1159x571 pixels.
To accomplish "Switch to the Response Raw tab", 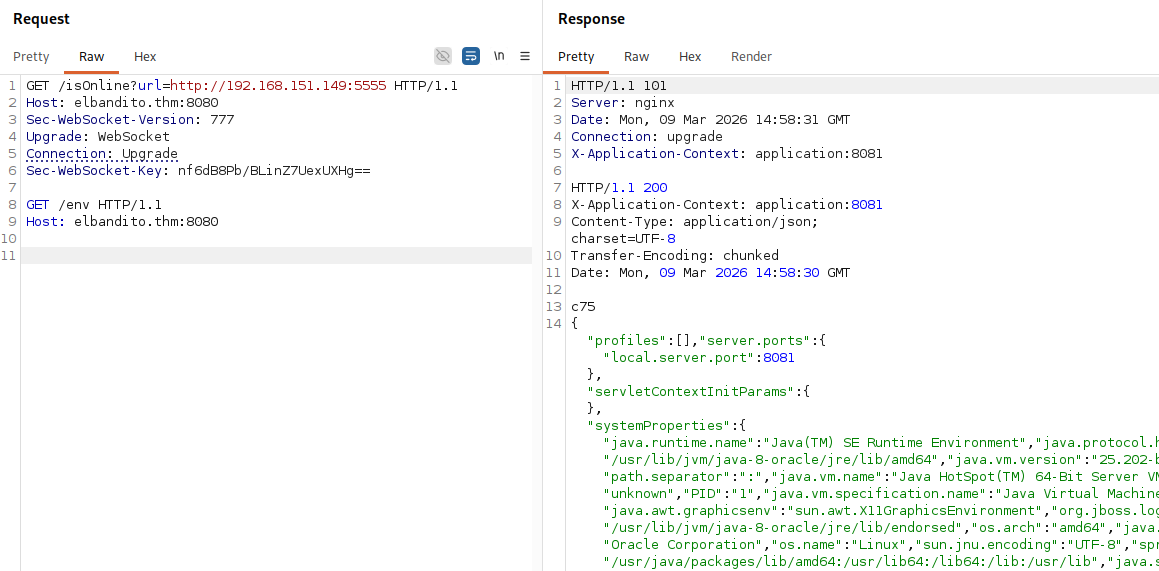I will (636, 57).
